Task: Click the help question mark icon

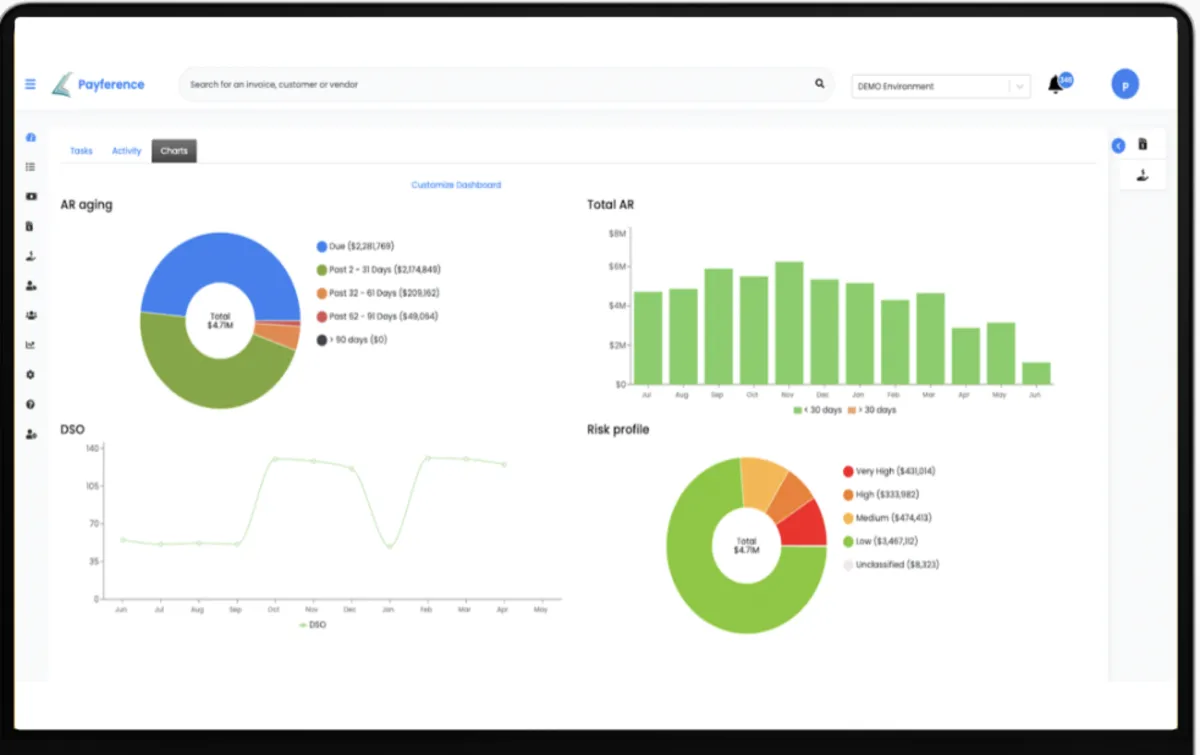Action: pos(31,404)
